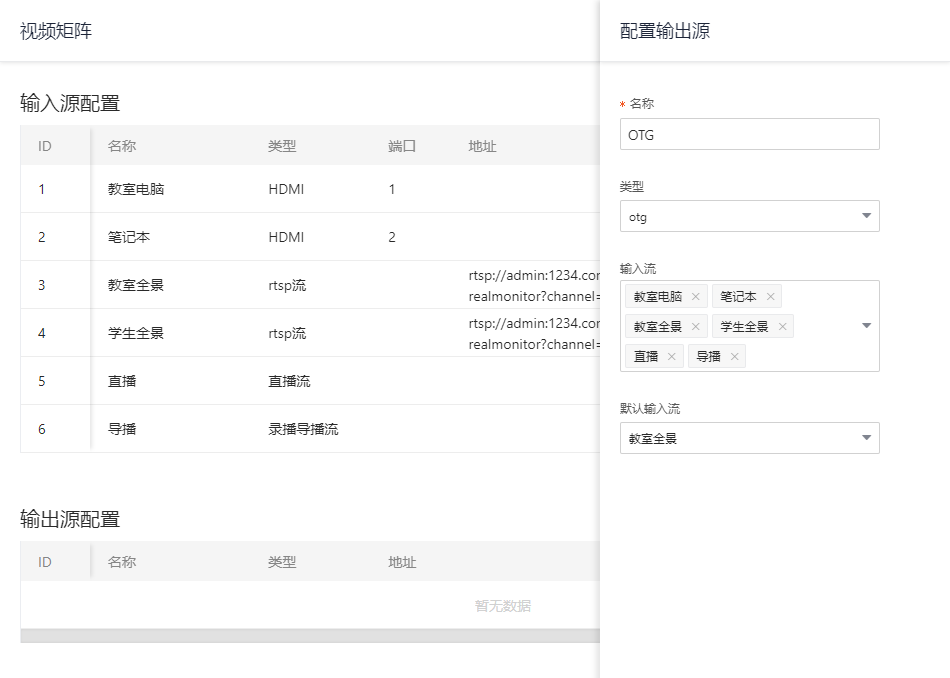This screenshot has height=678, width=950.
Task: Remove the 直播 tag from 输入流
Action: (672, 357)
